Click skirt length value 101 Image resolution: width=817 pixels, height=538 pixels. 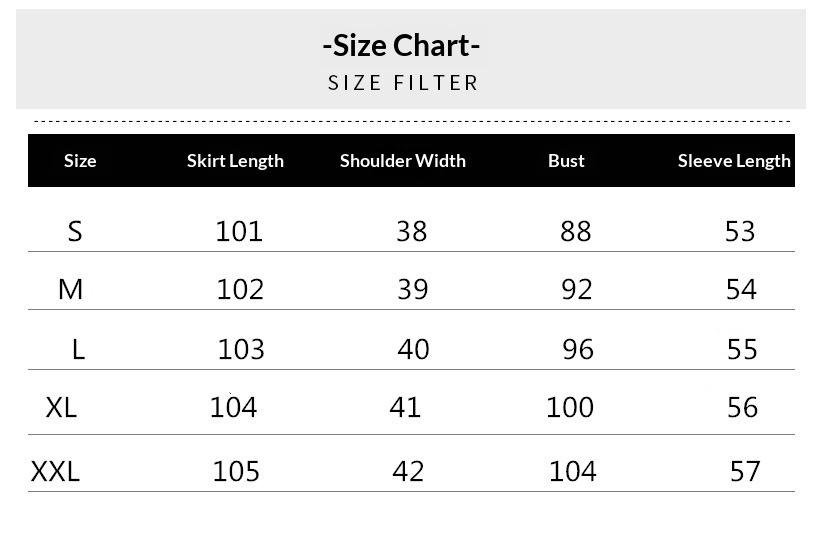[x=239, y=232]
